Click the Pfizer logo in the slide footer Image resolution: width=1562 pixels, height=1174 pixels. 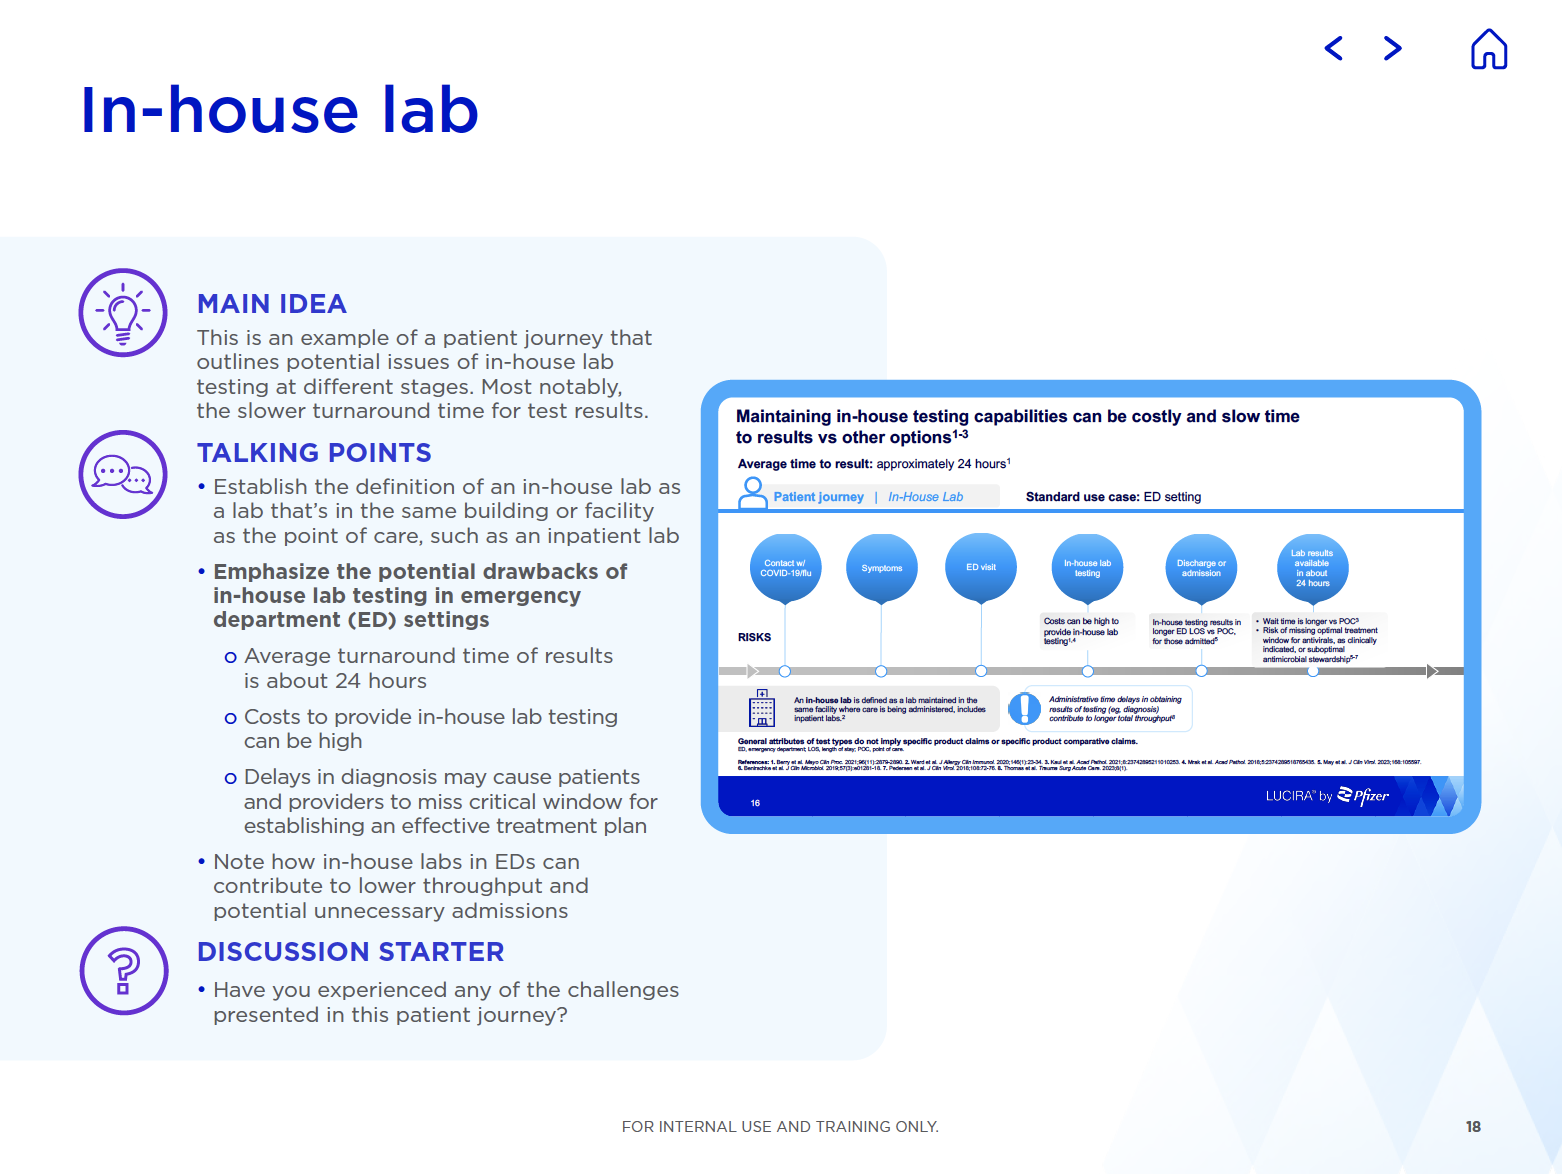tap(1363, 796)
